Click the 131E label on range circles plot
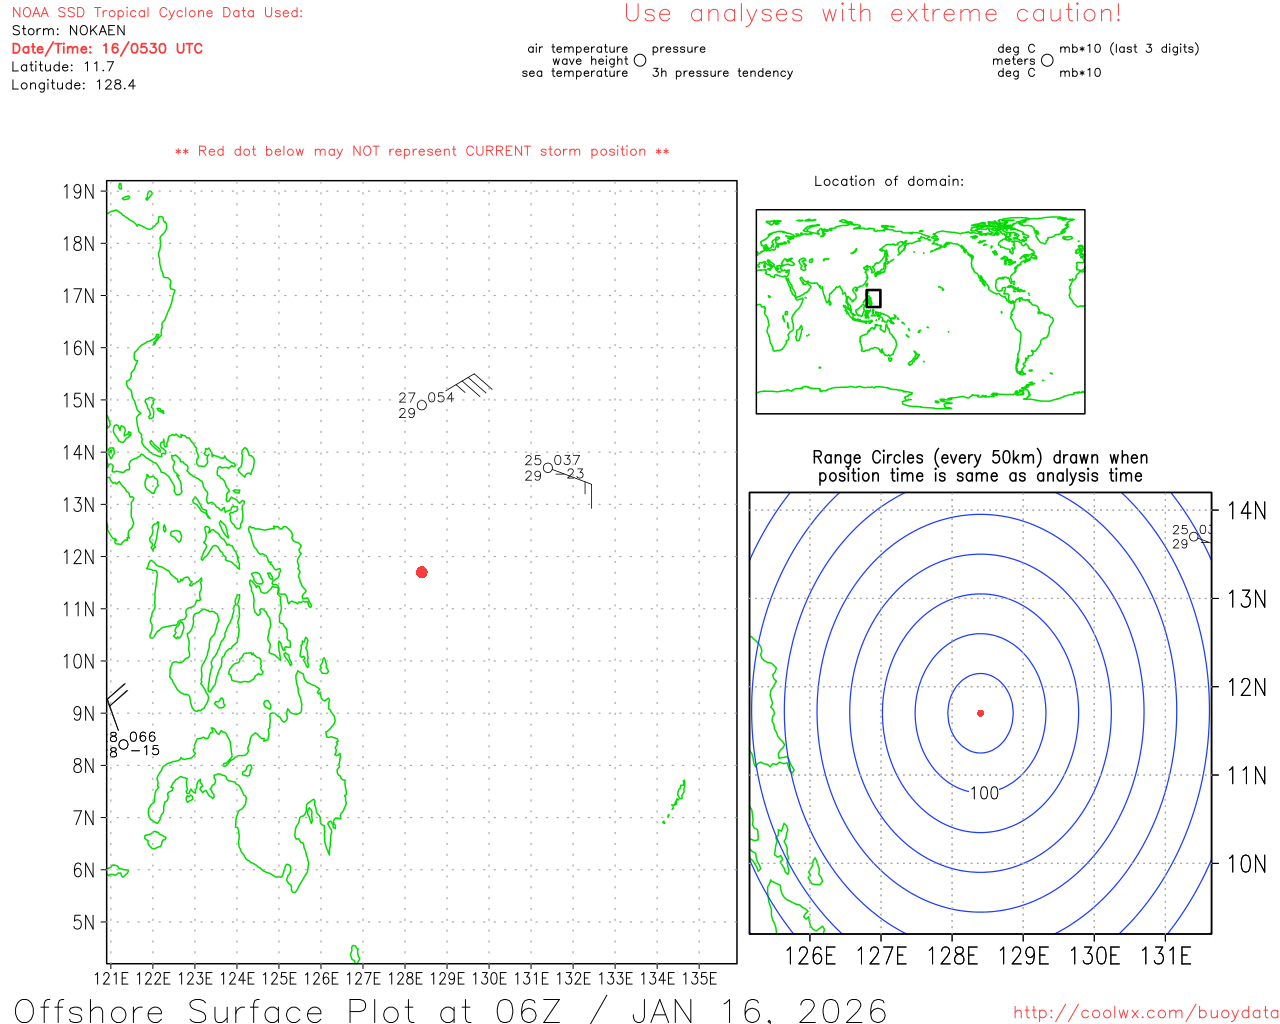This screenshot has height=1024, width=1280. tap(1166, 956)
